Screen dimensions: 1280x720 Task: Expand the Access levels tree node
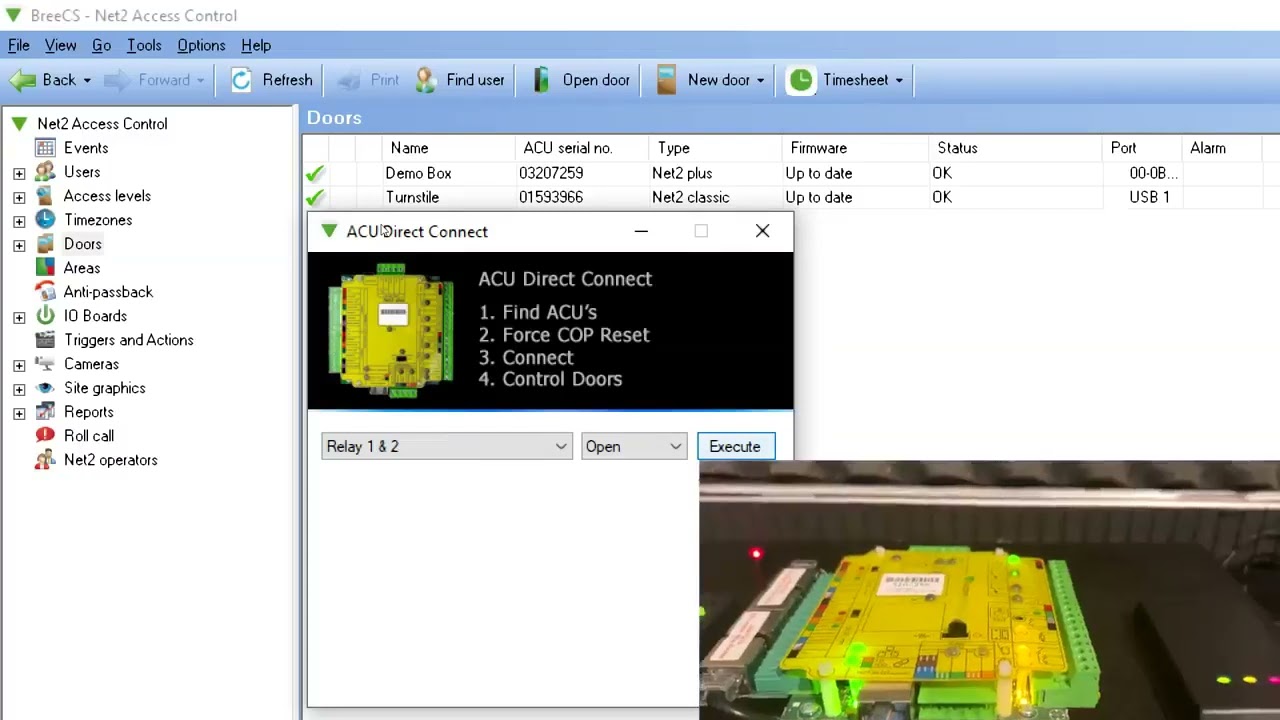tap(19, 197)
